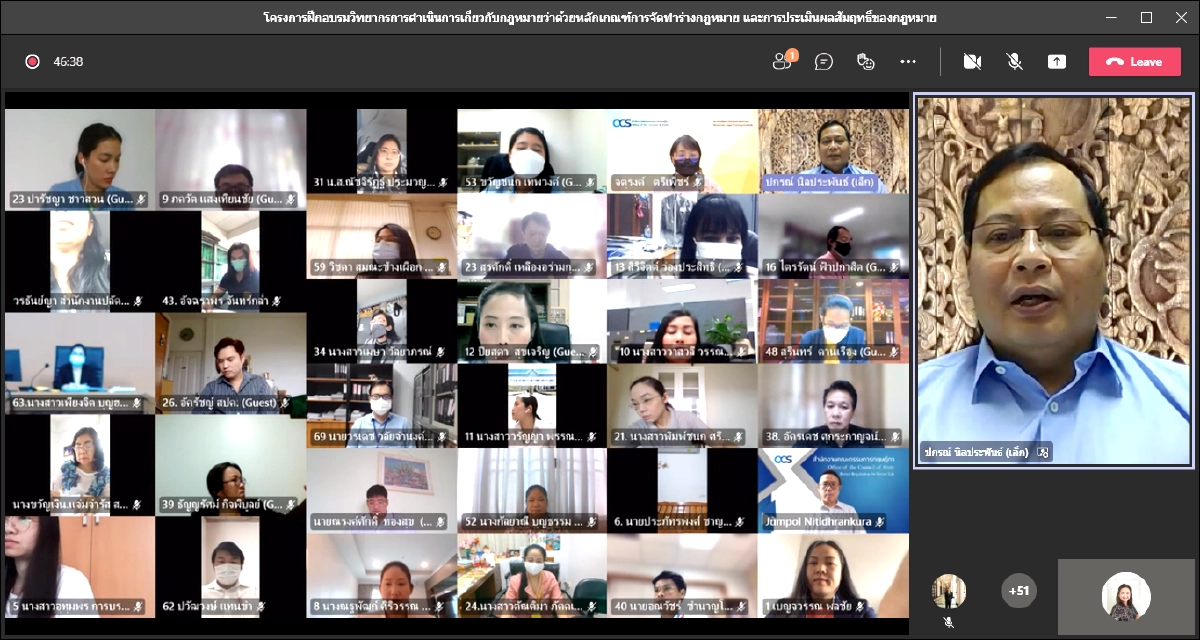The image size is (1200, 640).
Task: Select participant 34 video tile
Action: [382, 320]
